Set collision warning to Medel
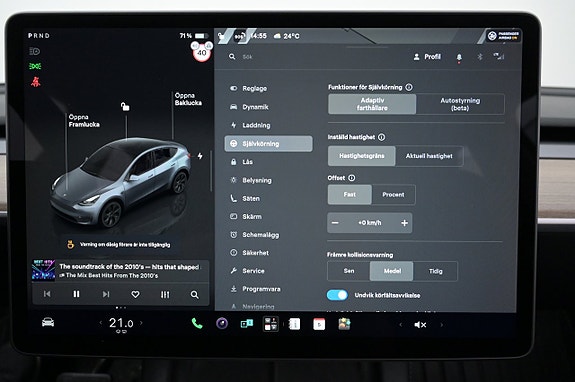This screenshot has width=575, height=382. click(x=392, y=271)
